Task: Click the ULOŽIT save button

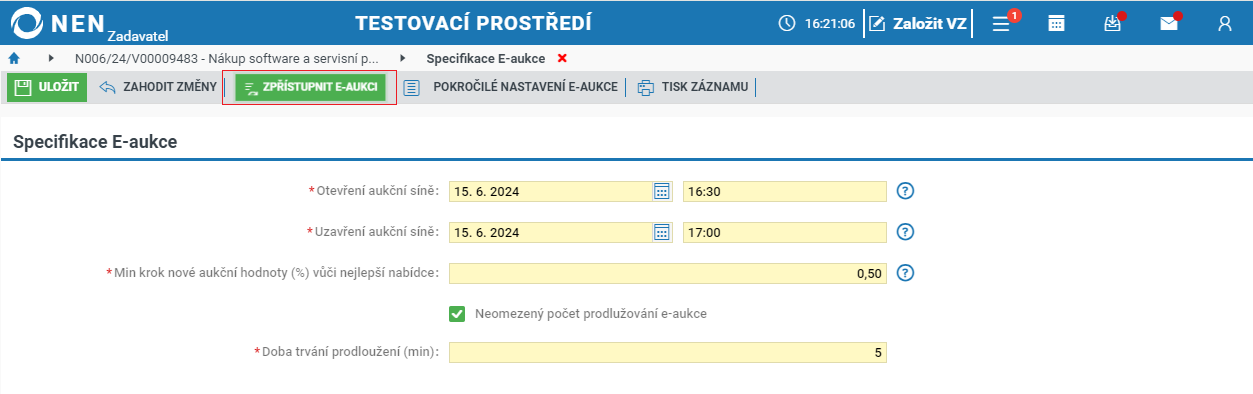Action: [47, 87]
